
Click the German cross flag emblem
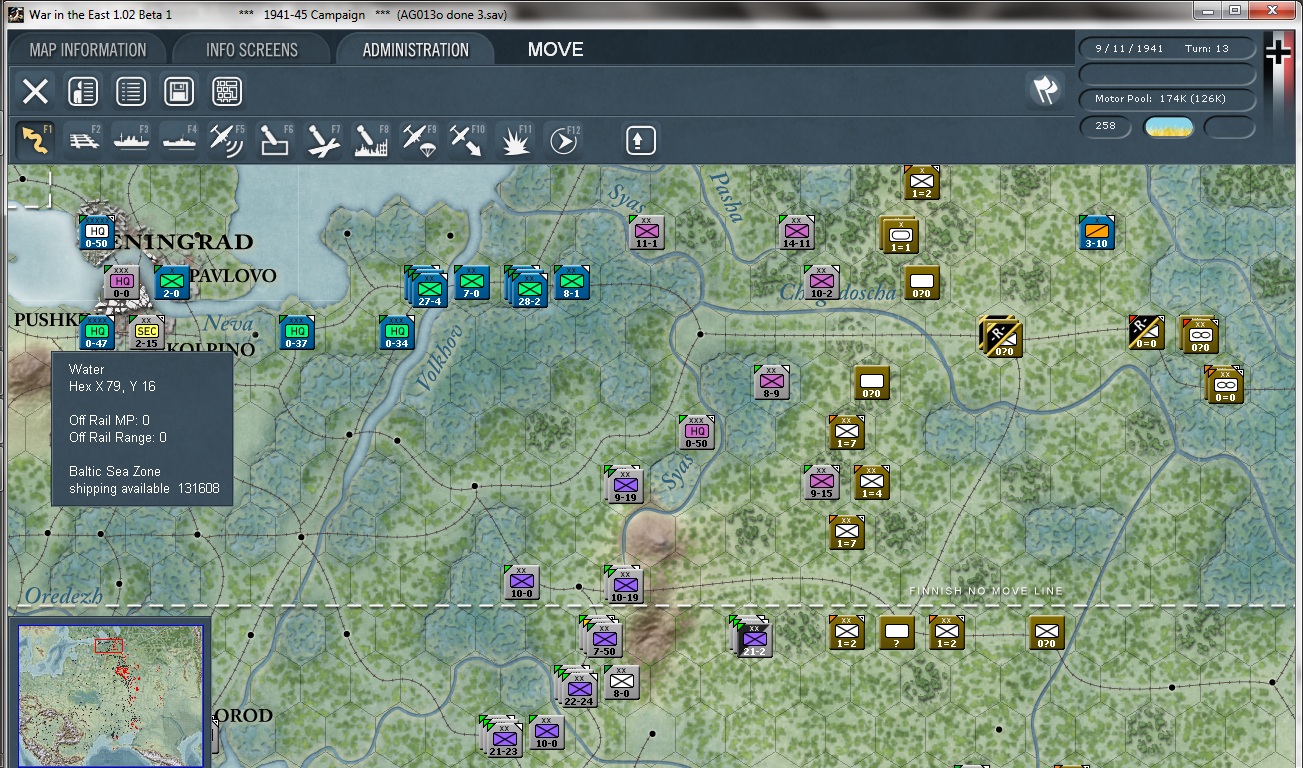click(1279, 51)
